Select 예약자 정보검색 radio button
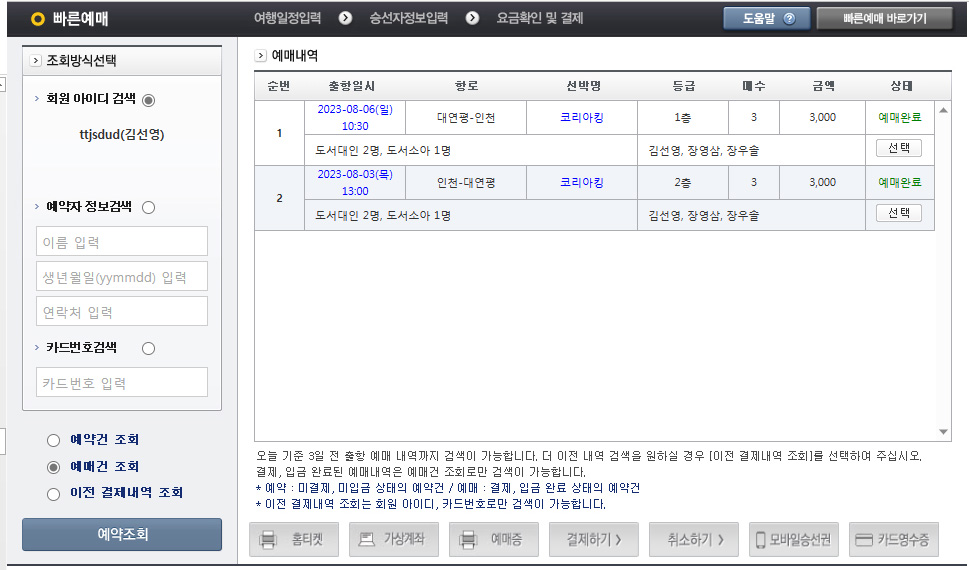This screenshot has height=570, width=969. click(x=149, y=207)
